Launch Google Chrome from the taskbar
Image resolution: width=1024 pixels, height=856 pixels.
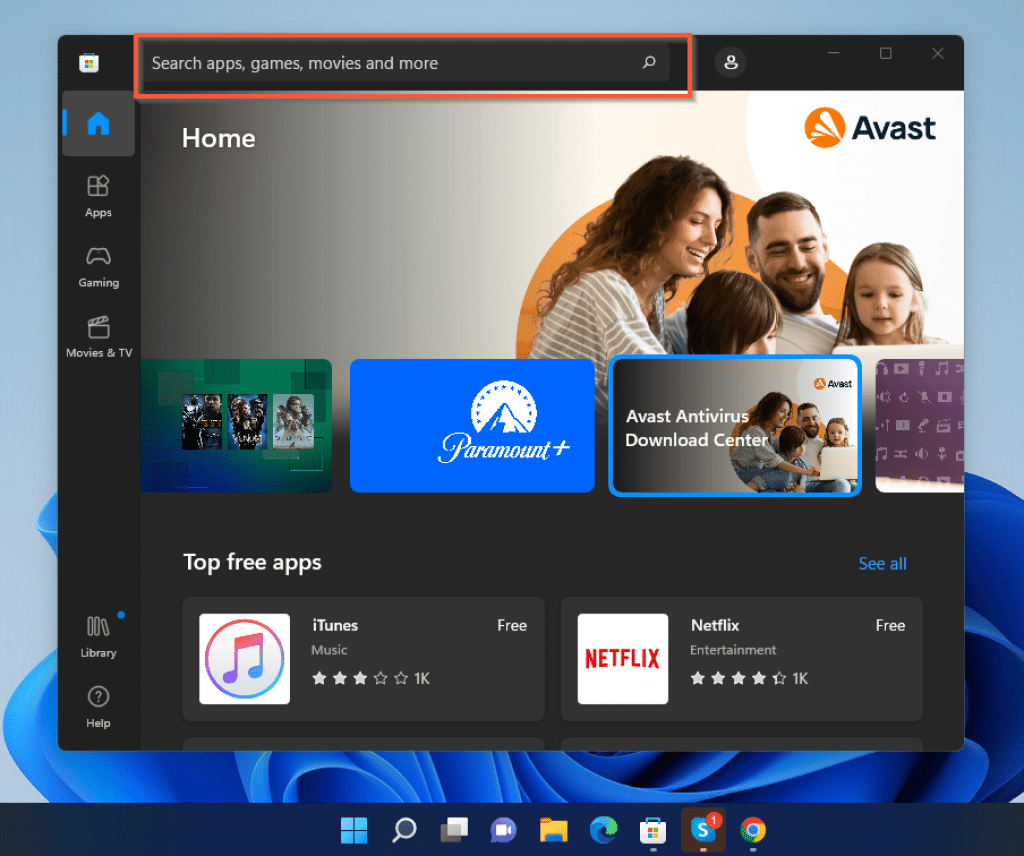coord(753,831)
